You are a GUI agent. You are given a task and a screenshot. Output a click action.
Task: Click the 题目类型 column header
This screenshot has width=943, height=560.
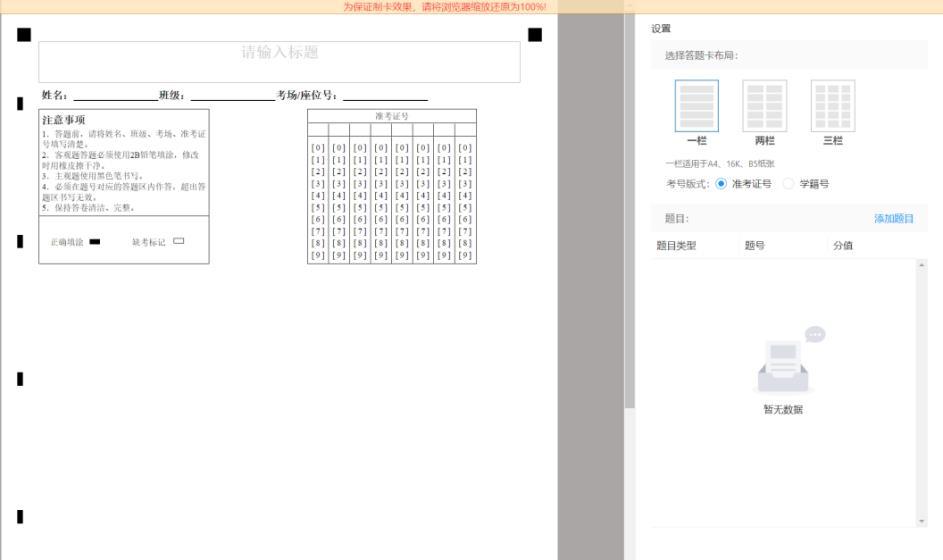[676, 245]
